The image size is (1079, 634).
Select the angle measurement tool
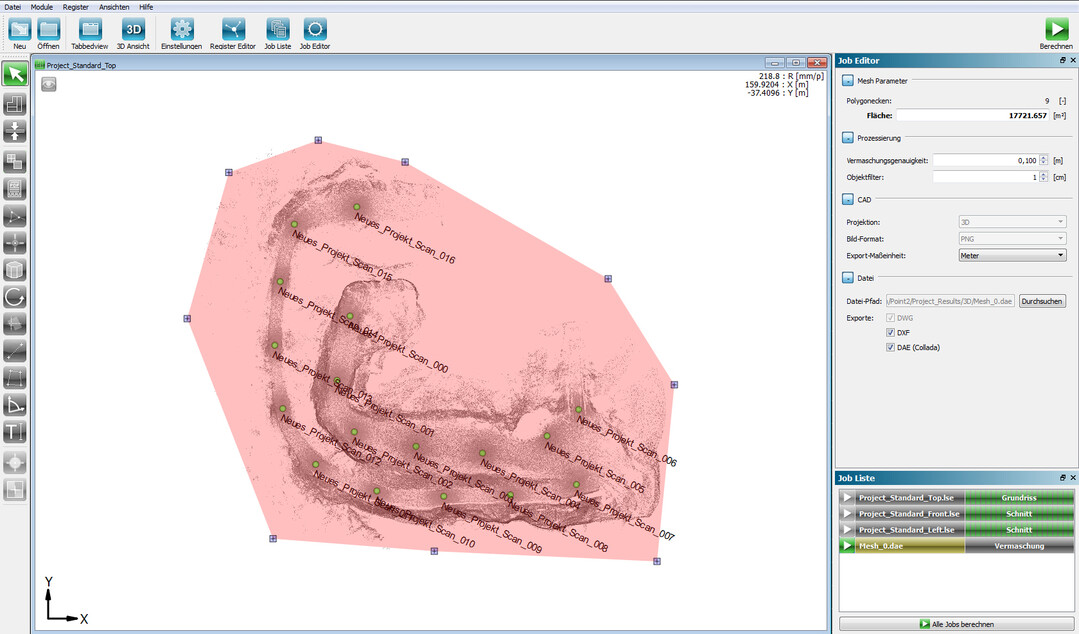coord(15,405)
